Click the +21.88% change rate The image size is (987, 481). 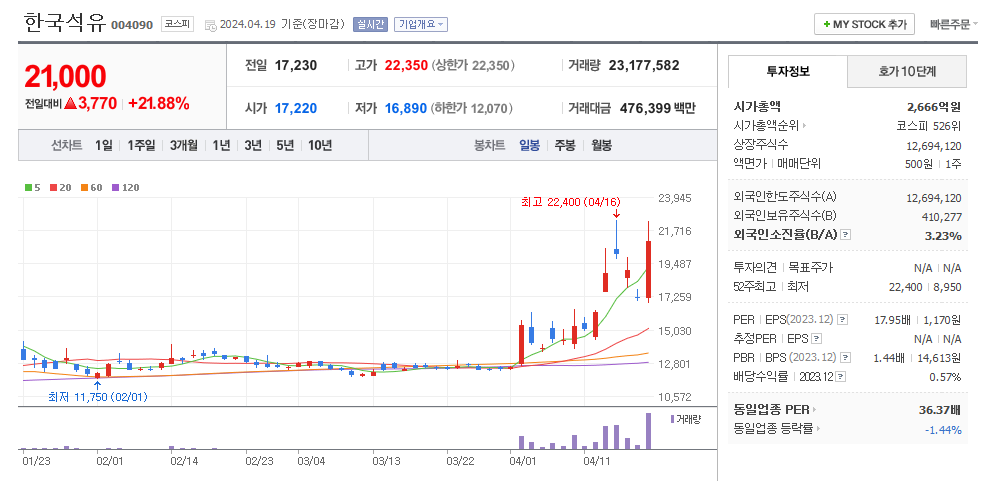click(159, 104)
